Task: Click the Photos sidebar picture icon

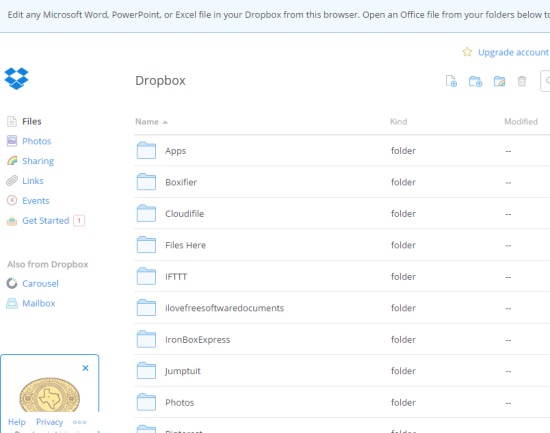Action: tap(12, 141)
